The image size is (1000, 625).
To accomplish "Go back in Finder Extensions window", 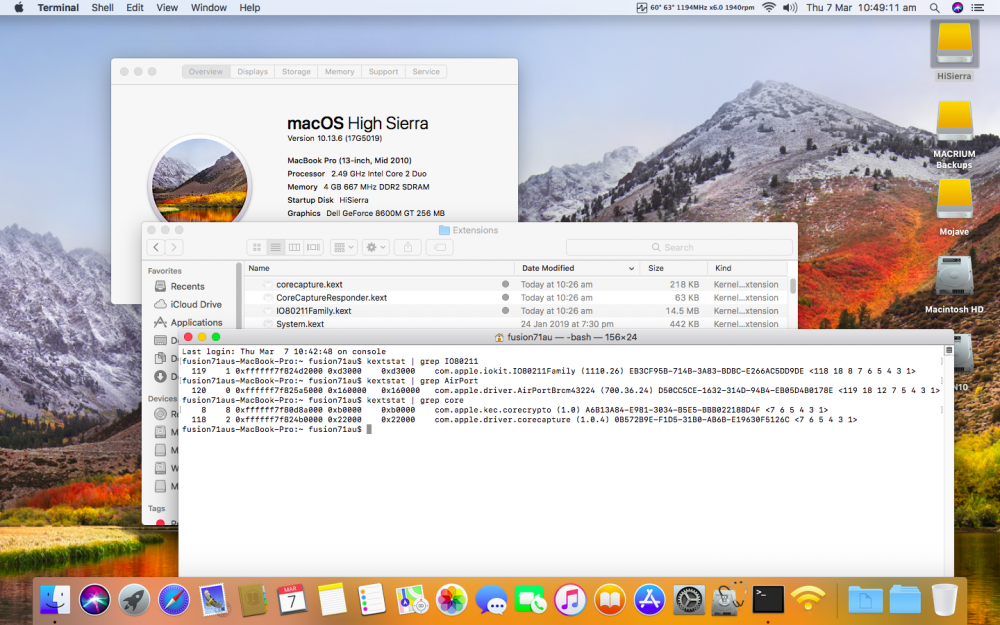I will tap(156, 247).
